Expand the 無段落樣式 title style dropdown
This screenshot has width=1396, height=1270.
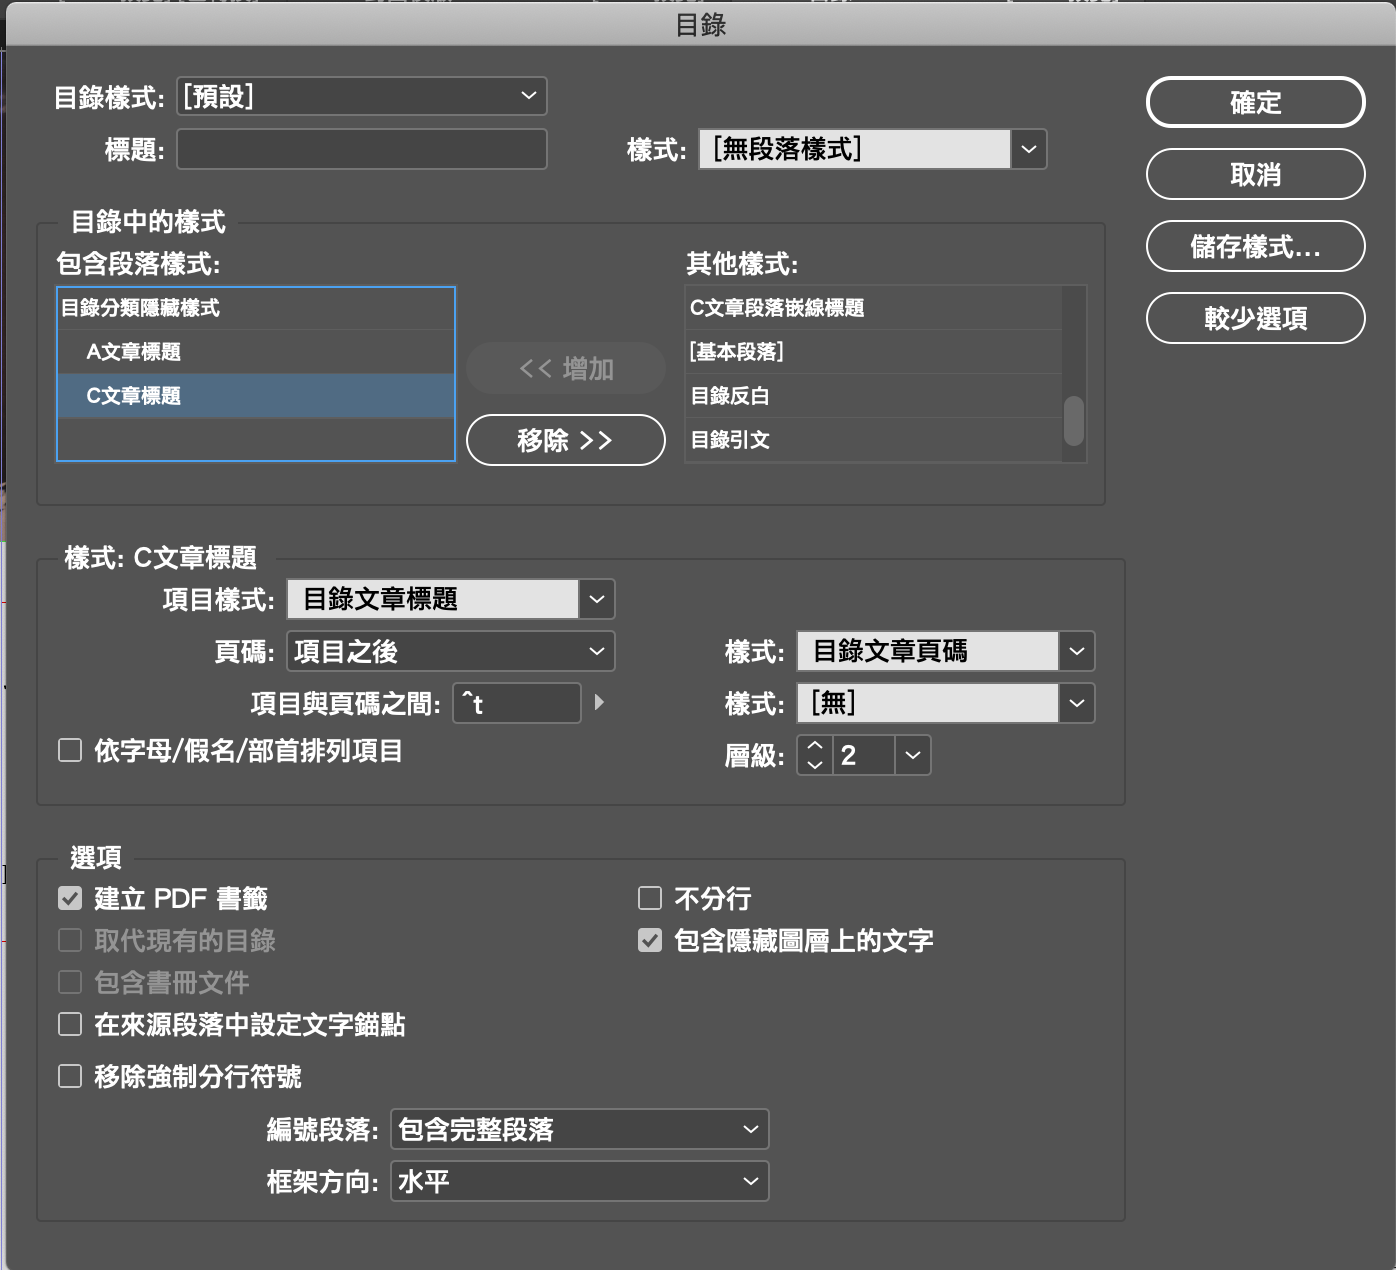pyautogui.click(x=1029, y=150)
